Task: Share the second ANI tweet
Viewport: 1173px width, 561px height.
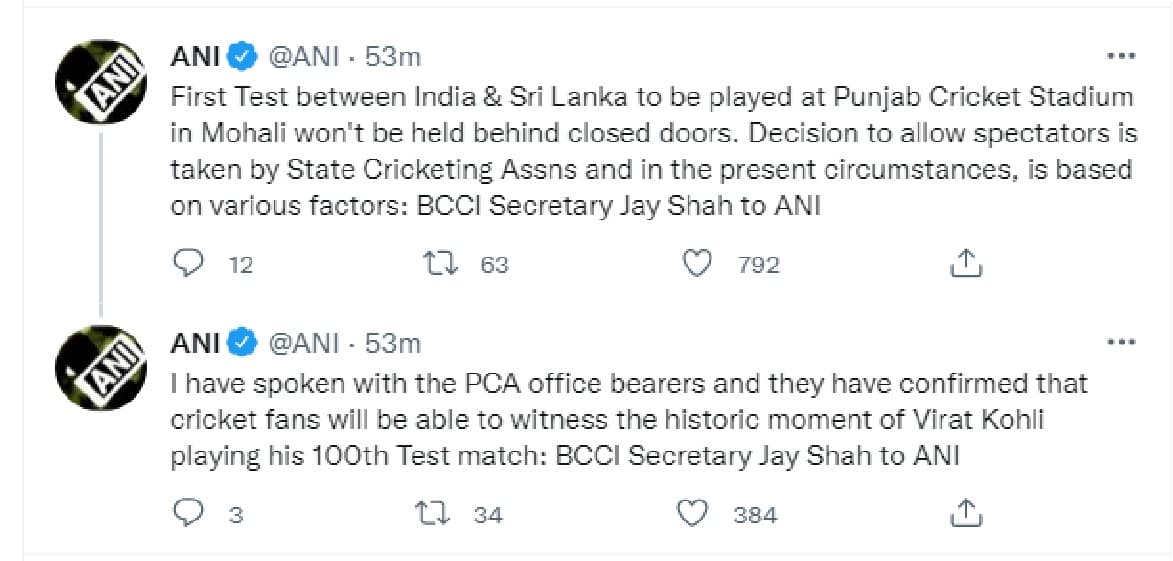Action: (965, 514)
